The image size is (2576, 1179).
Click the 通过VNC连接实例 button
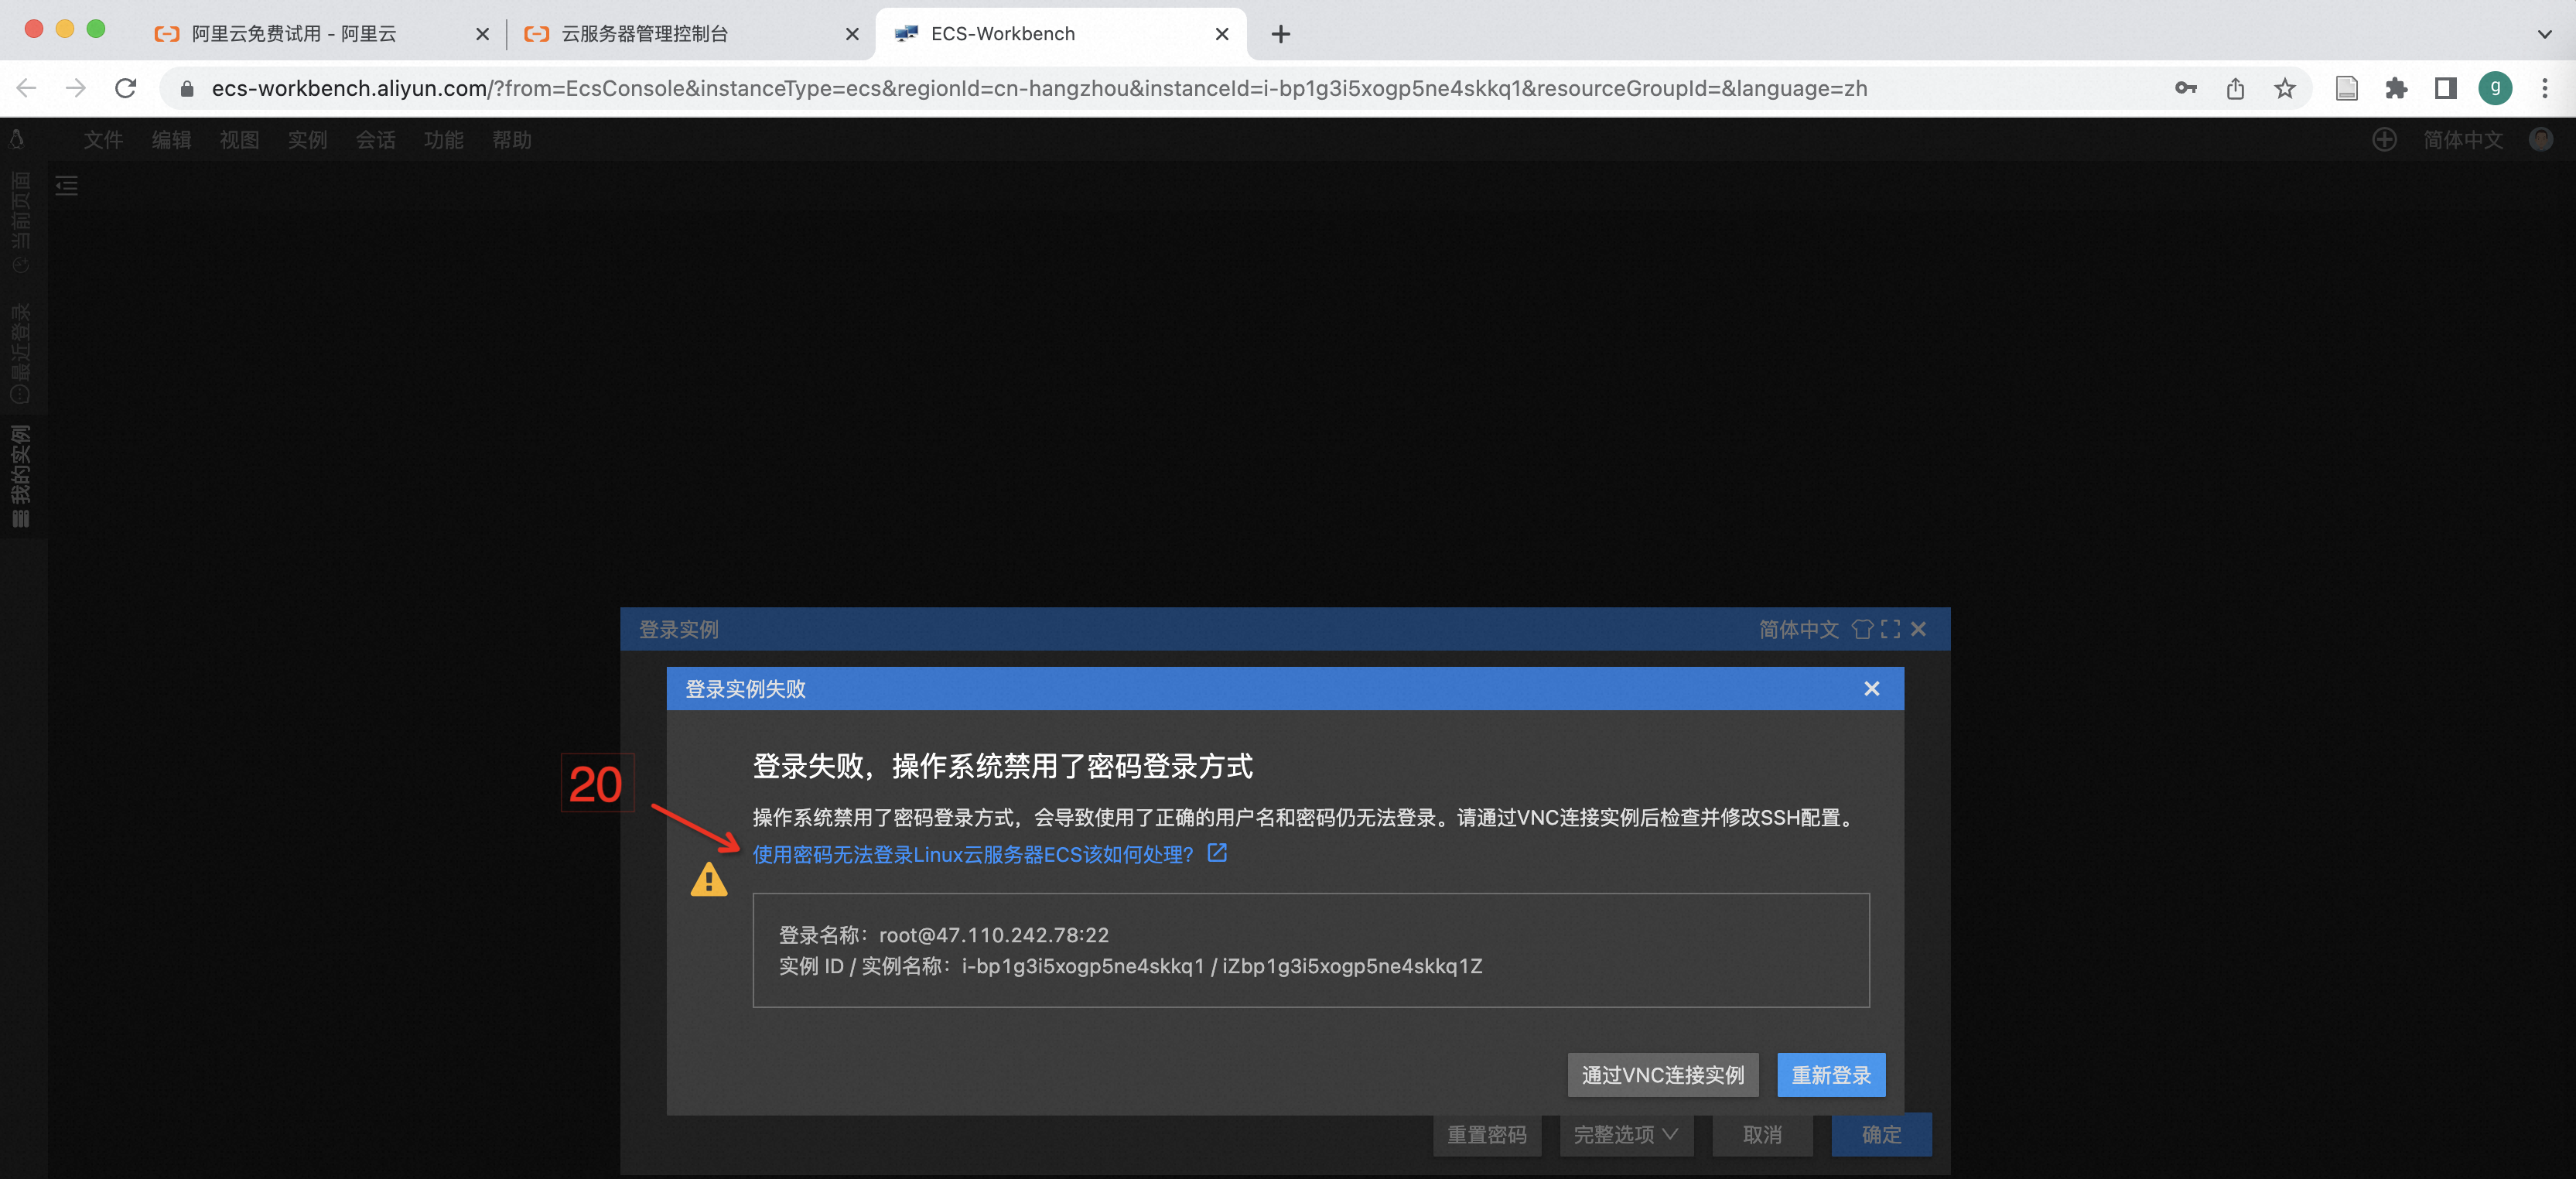coord(1662,1075)
